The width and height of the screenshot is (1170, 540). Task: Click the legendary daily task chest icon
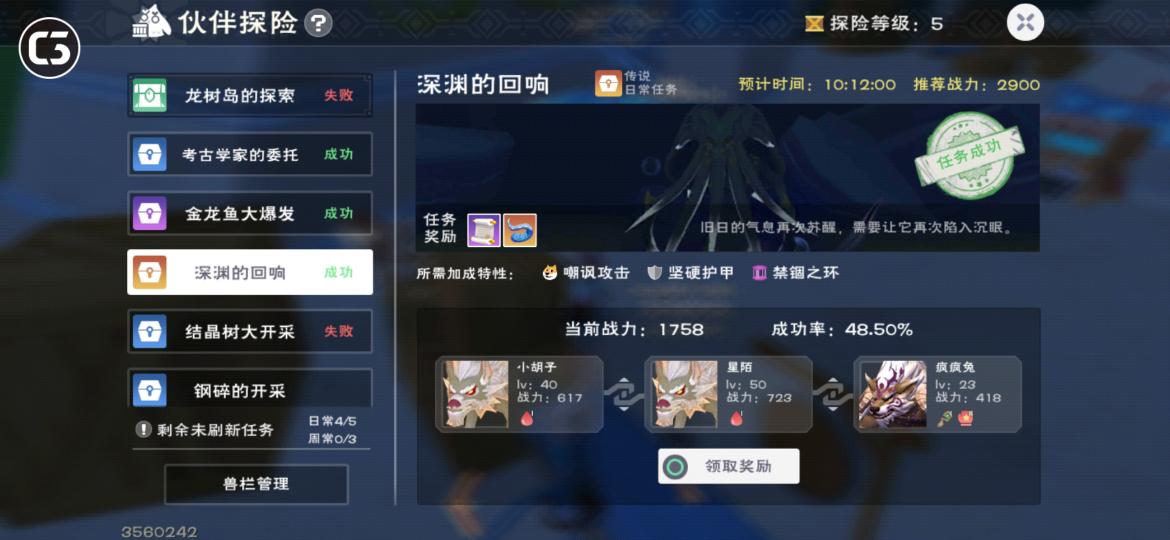click(608, 84)
